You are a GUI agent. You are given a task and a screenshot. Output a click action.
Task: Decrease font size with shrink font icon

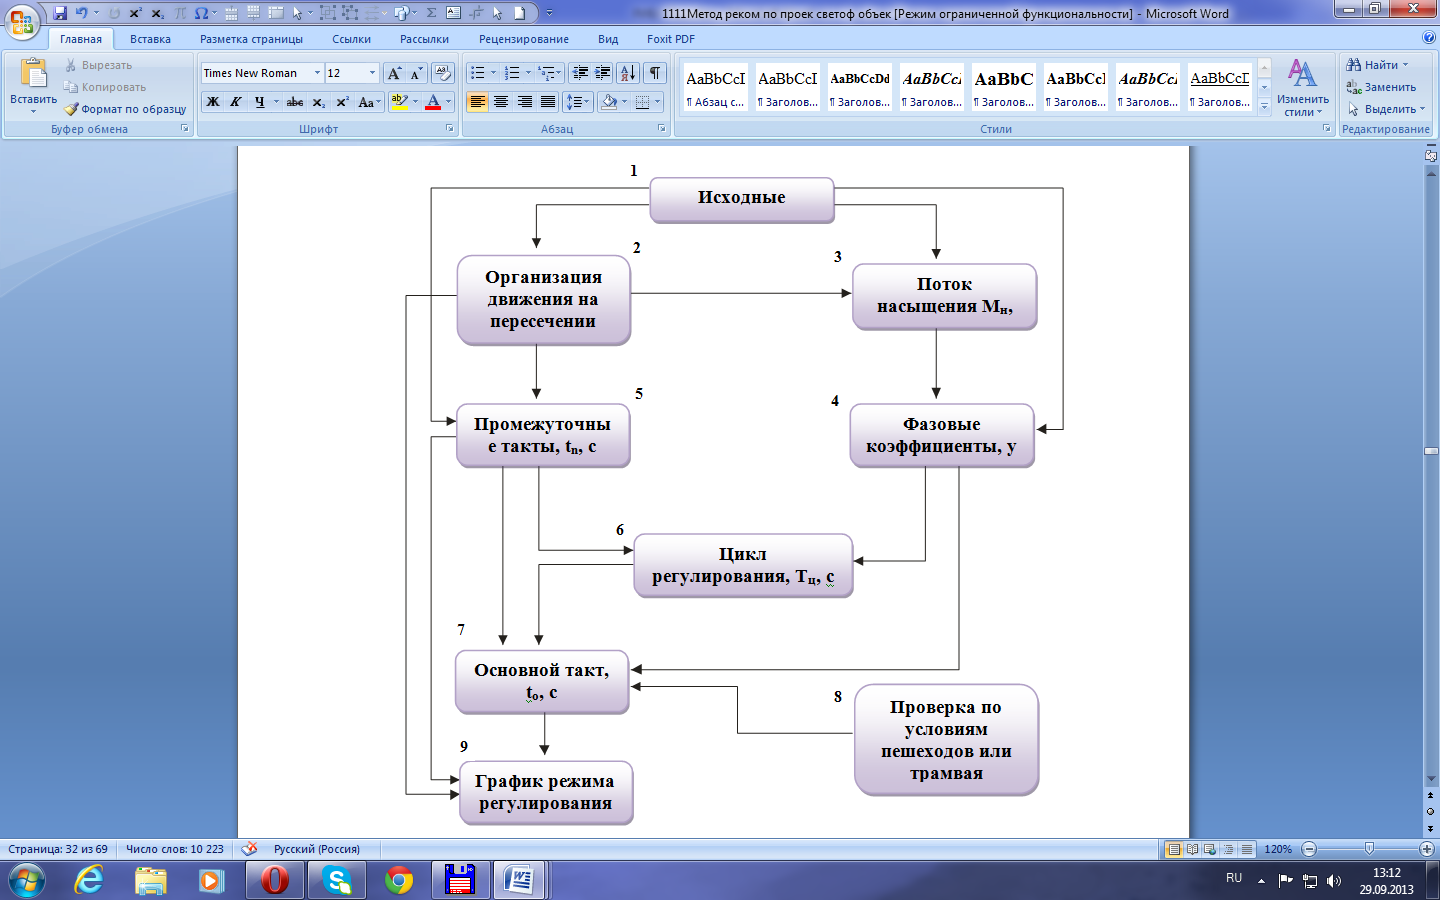pyautogui.click(x=416, y=73)
